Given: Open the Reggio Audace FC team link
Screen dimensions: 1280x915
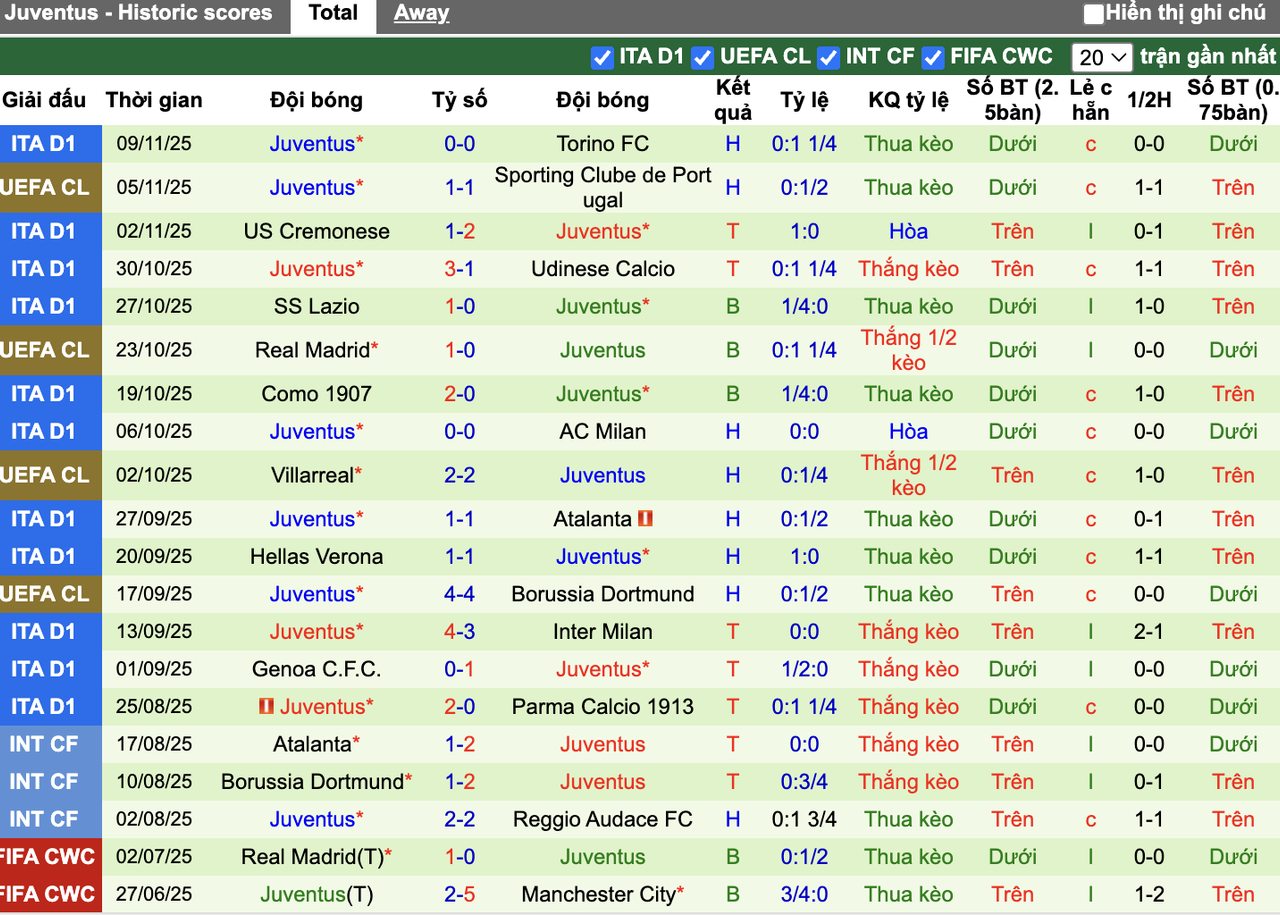Looking at the screenshot, I should 603,820.
